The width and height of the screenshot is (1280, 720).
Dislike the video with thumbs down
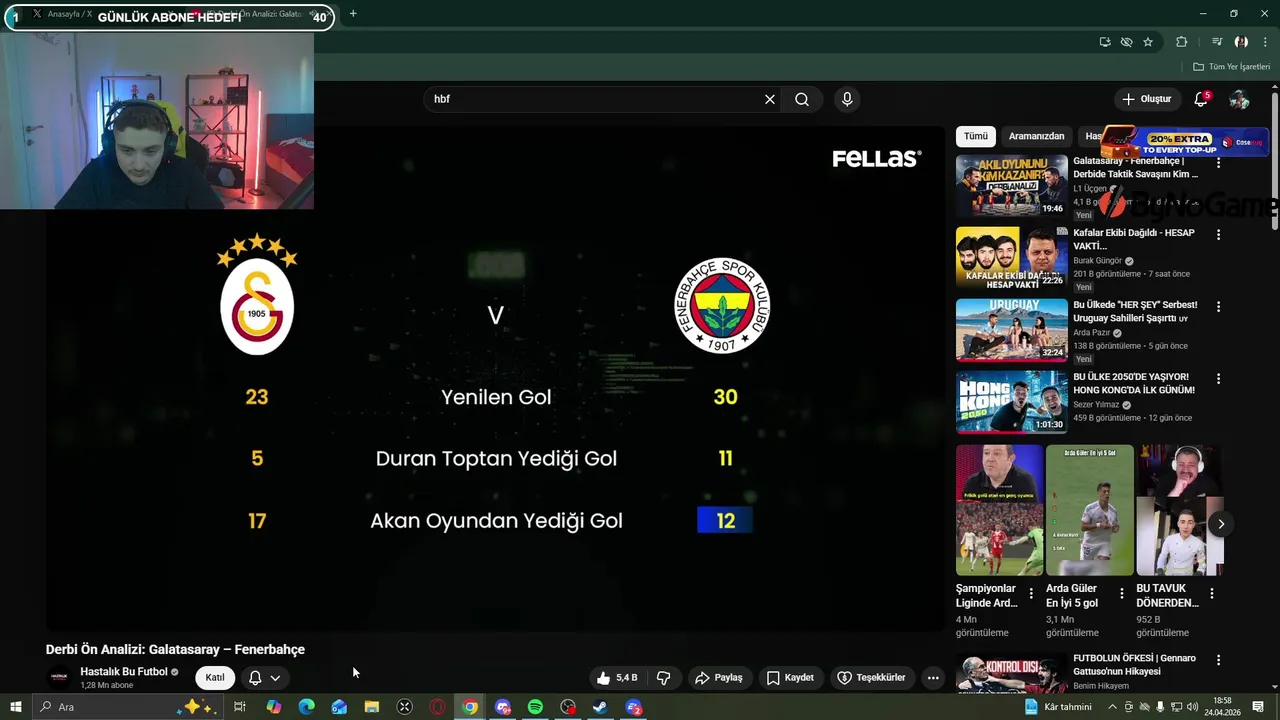click(x=663, y=678)
